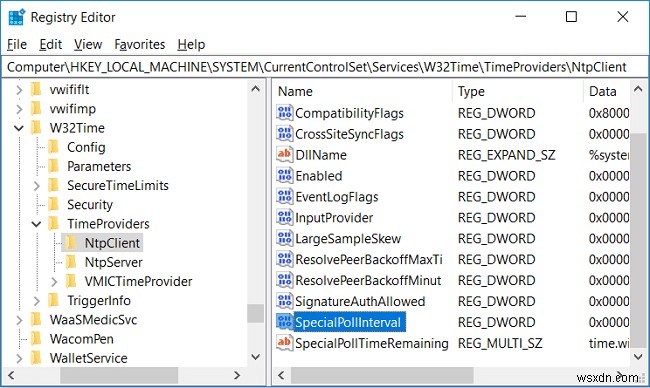Open the Help menu
The height and width of the screenshot is (388, 650).
[191, 44]
